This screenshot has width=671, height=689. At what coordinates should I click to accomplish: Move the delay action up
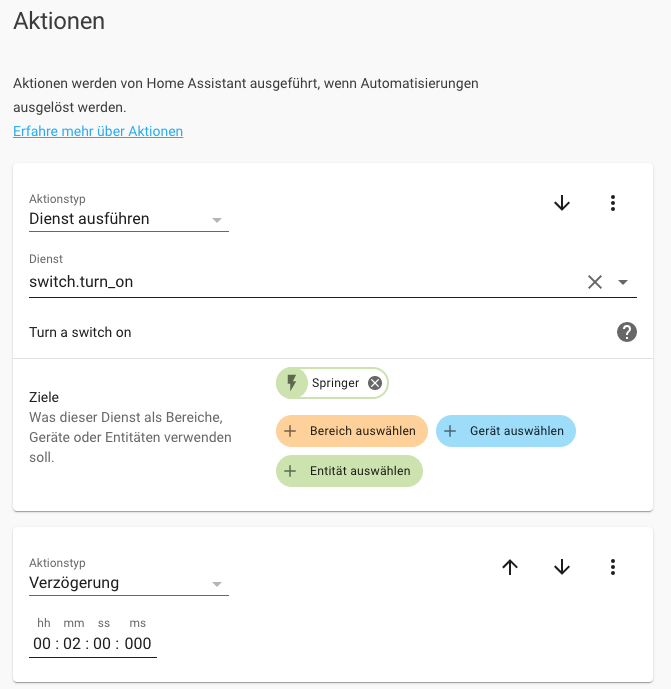click(x=510, y=567)
